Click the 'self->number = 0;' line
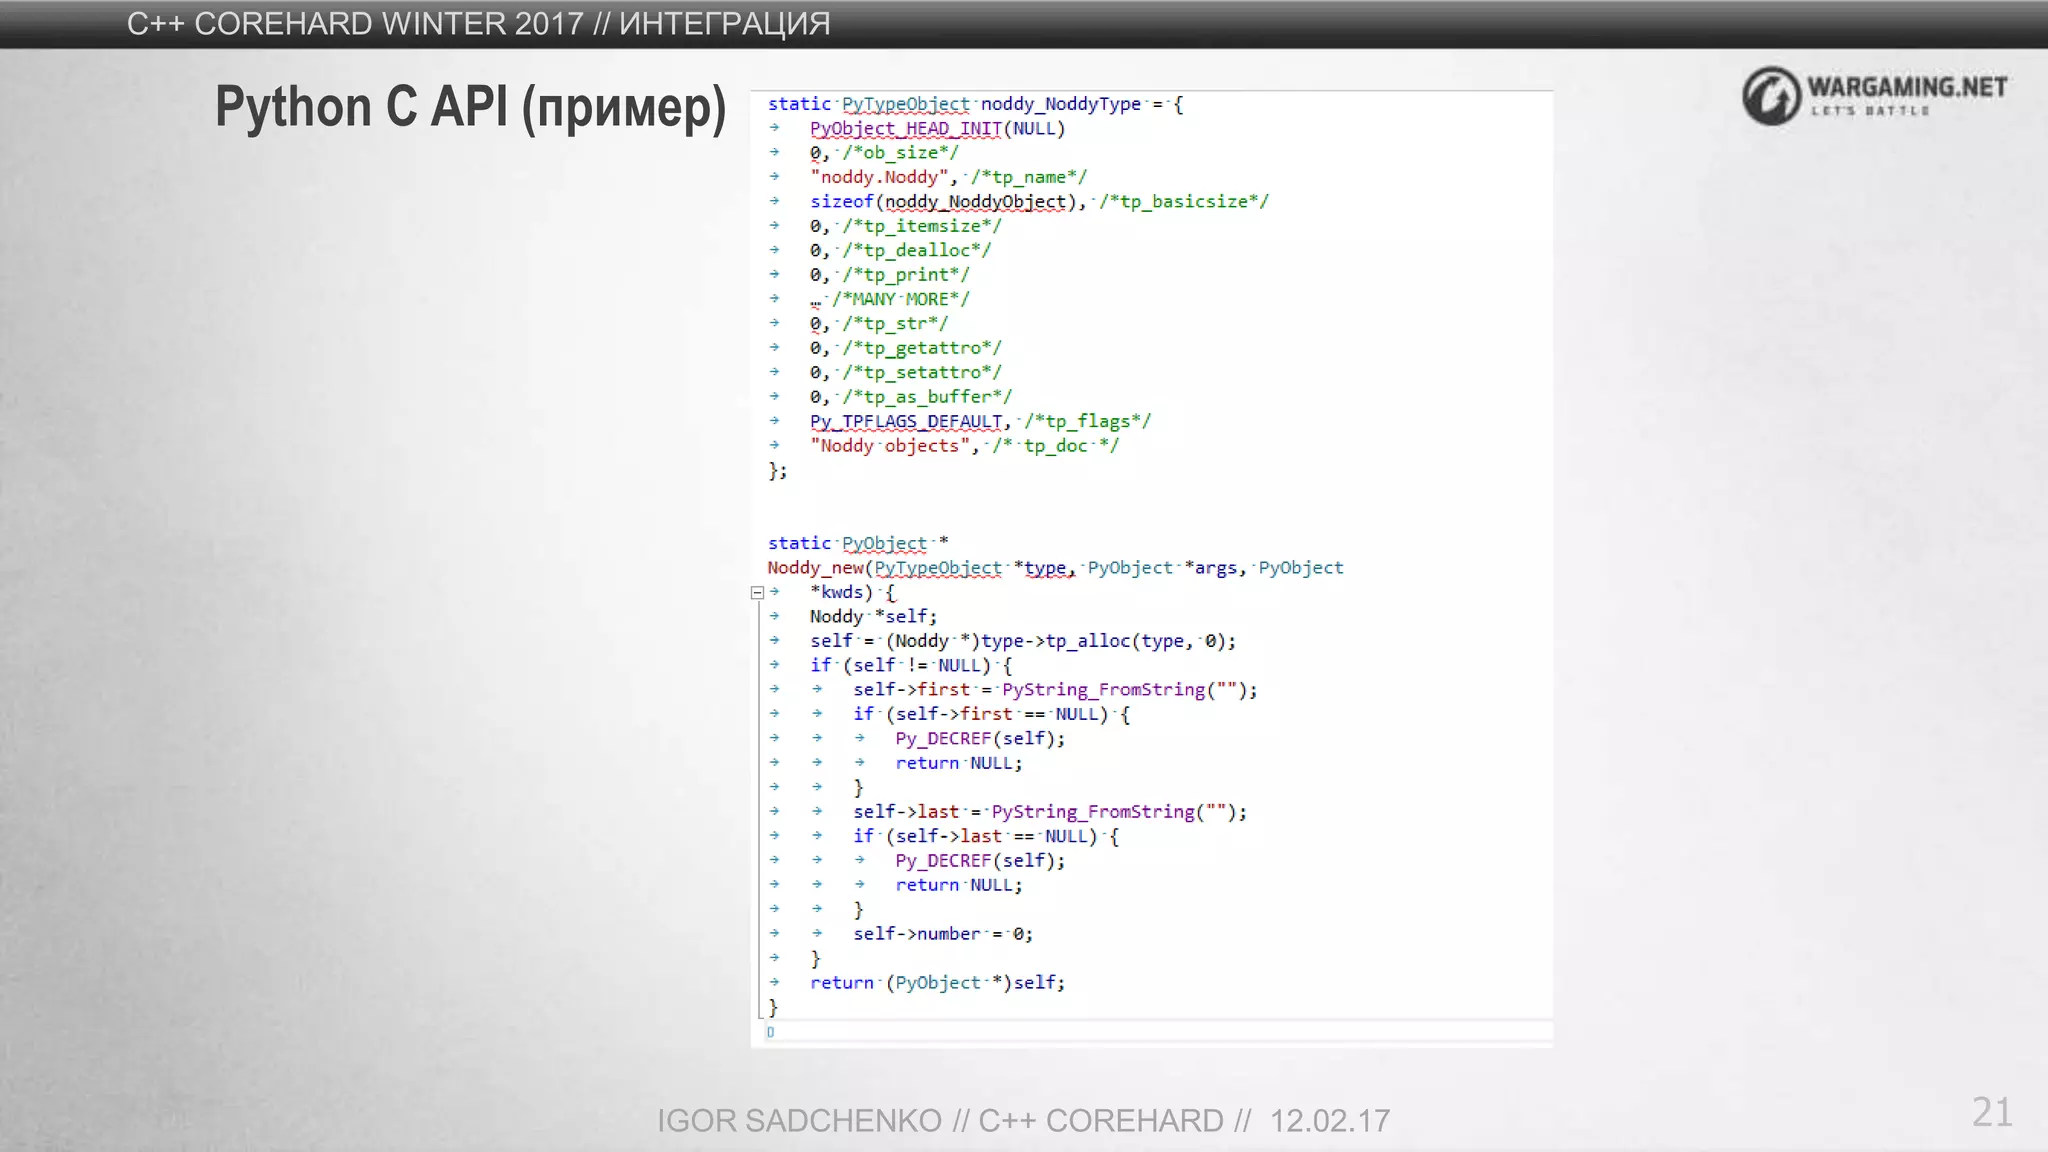 tap(943, 934)
